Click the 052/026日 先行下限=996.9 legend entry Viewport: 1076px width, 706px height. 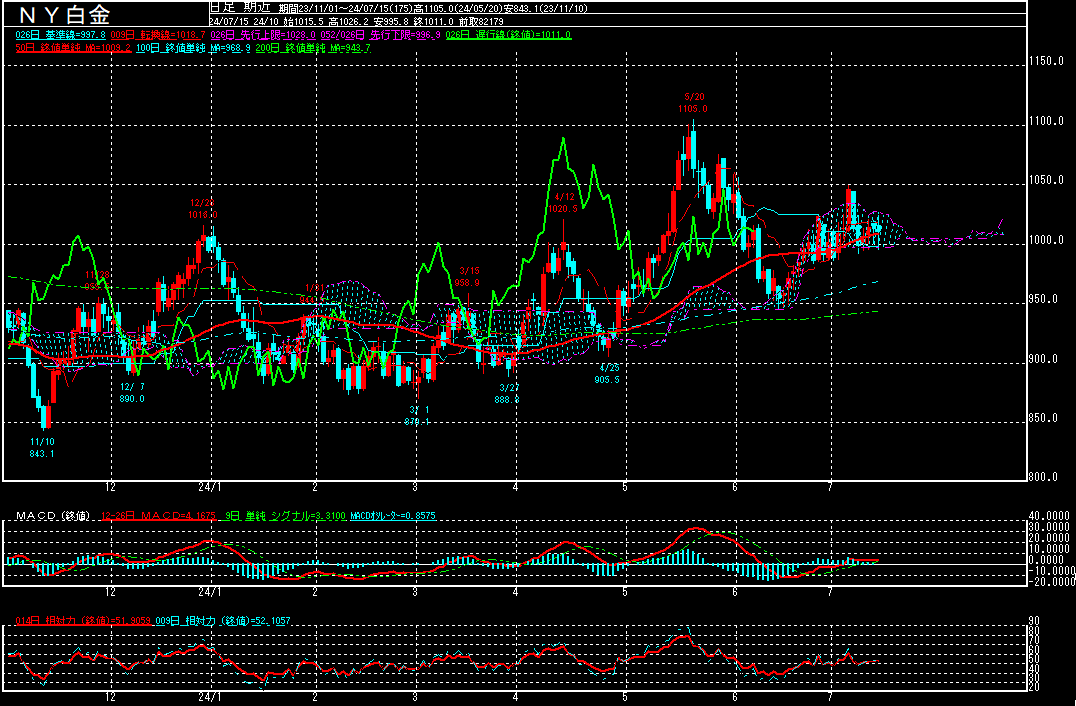click(380, 35)
